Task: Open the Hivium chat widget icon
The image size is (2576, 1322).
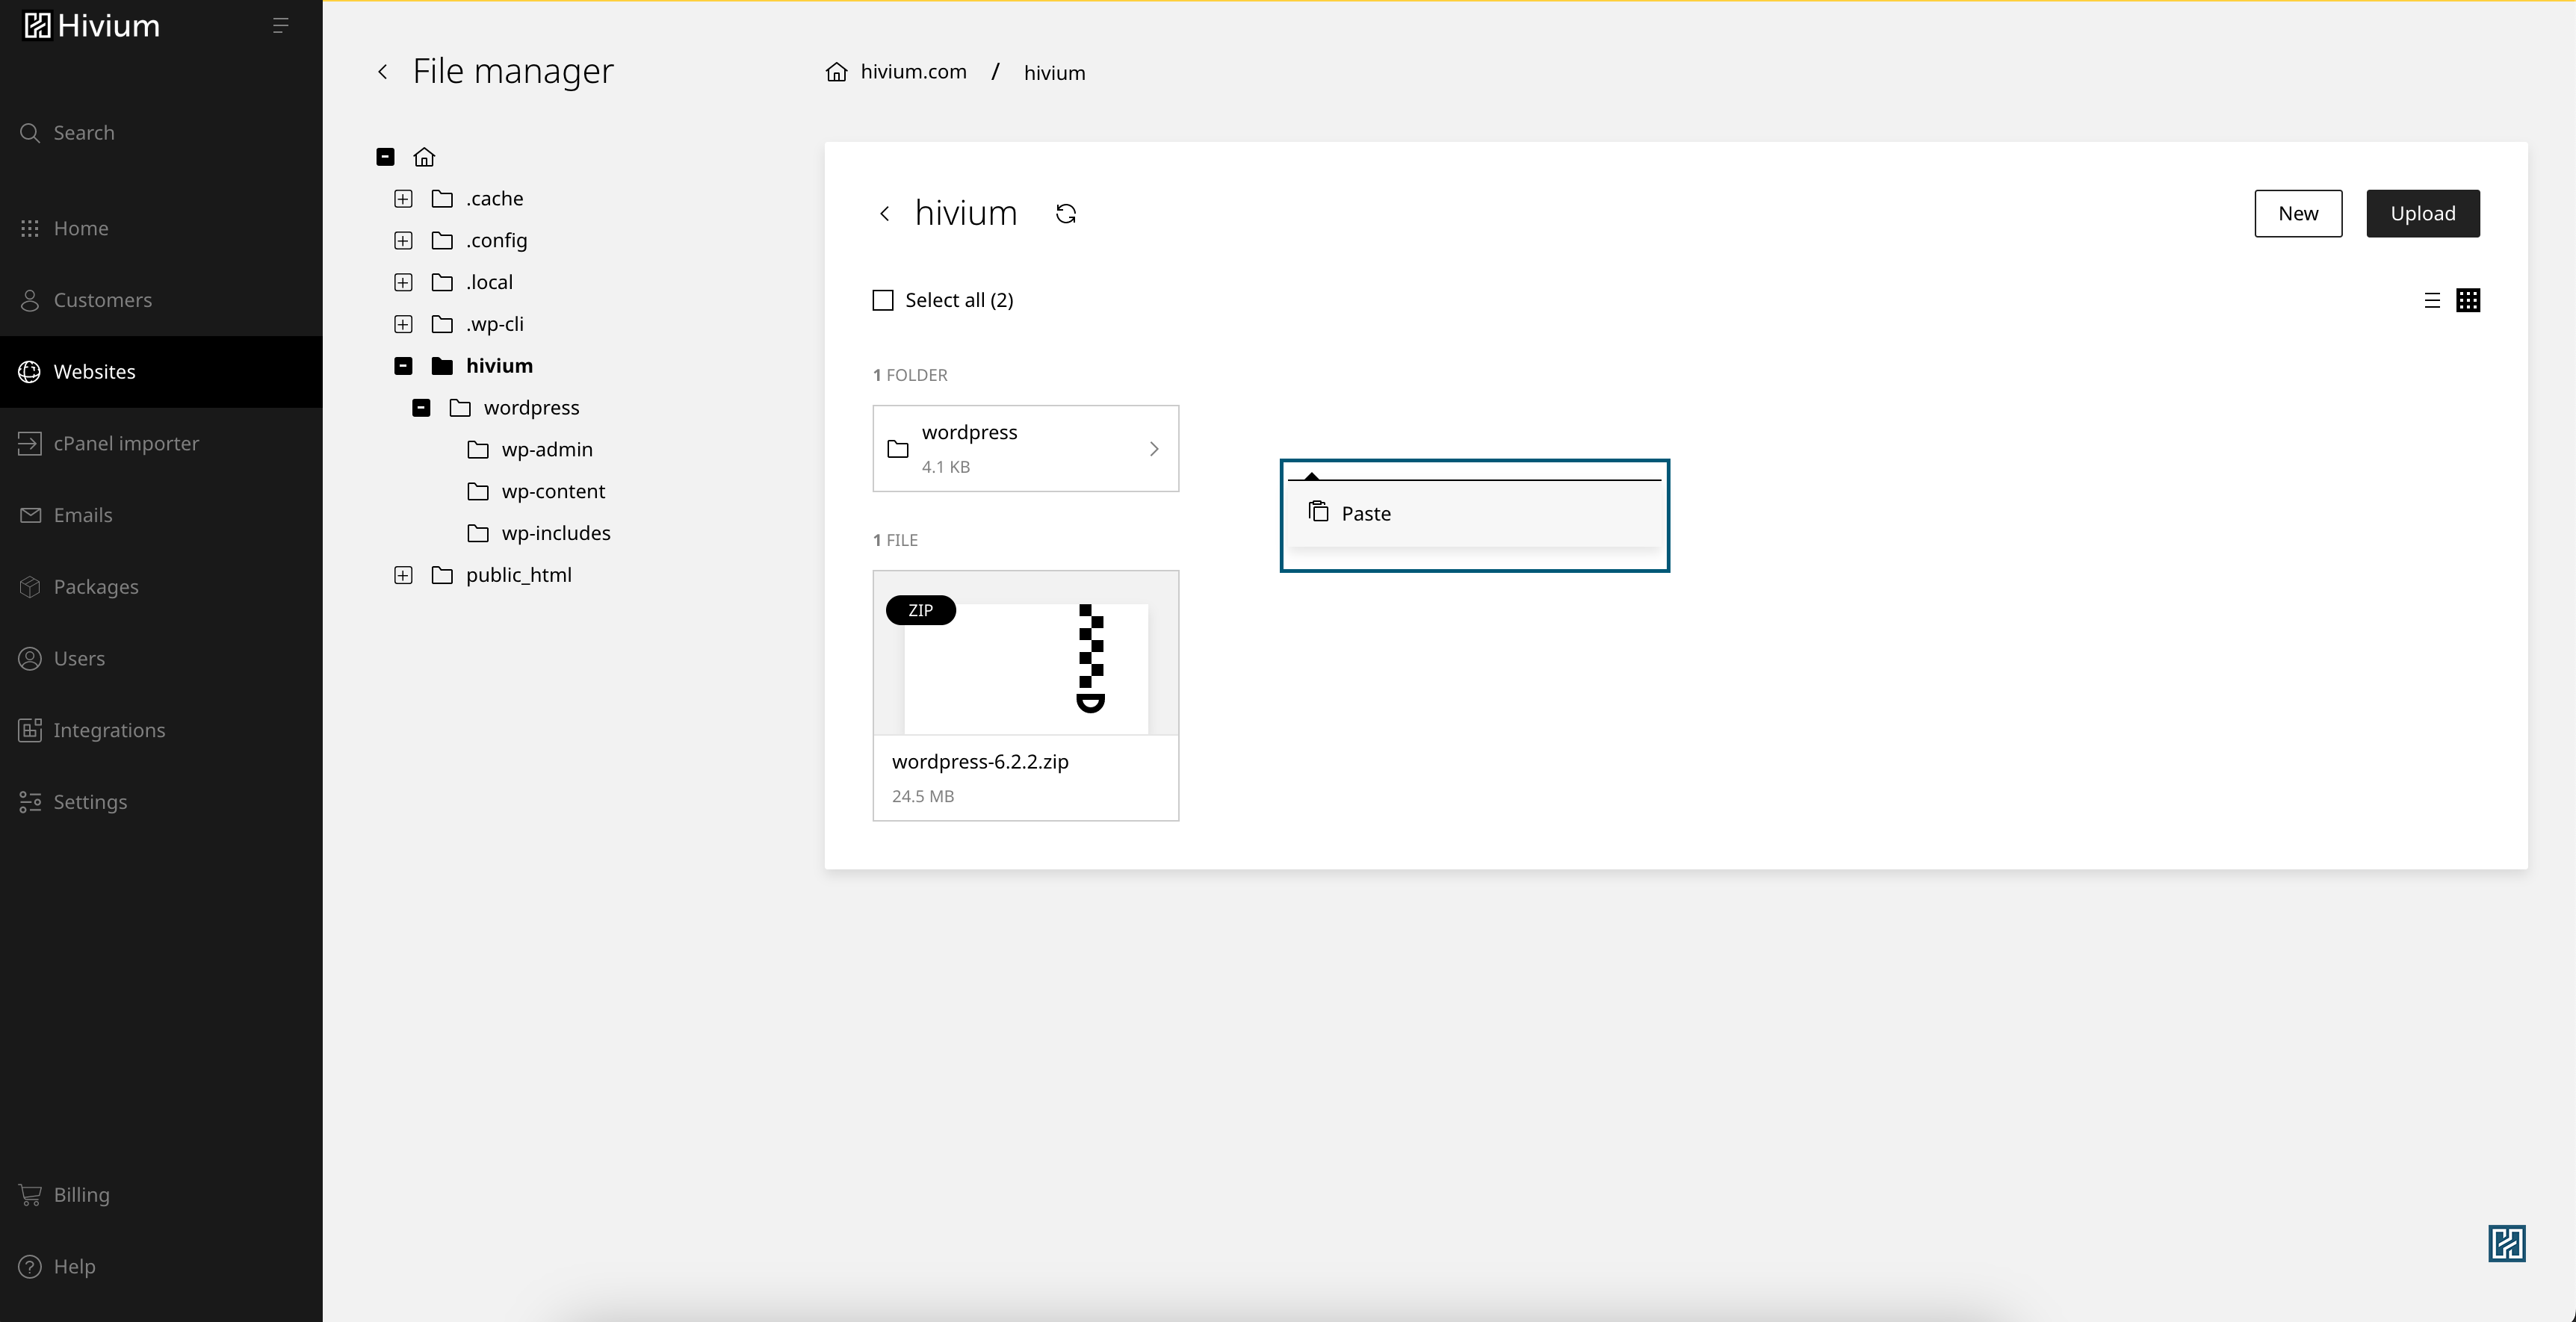Action: [2507, 1244]
